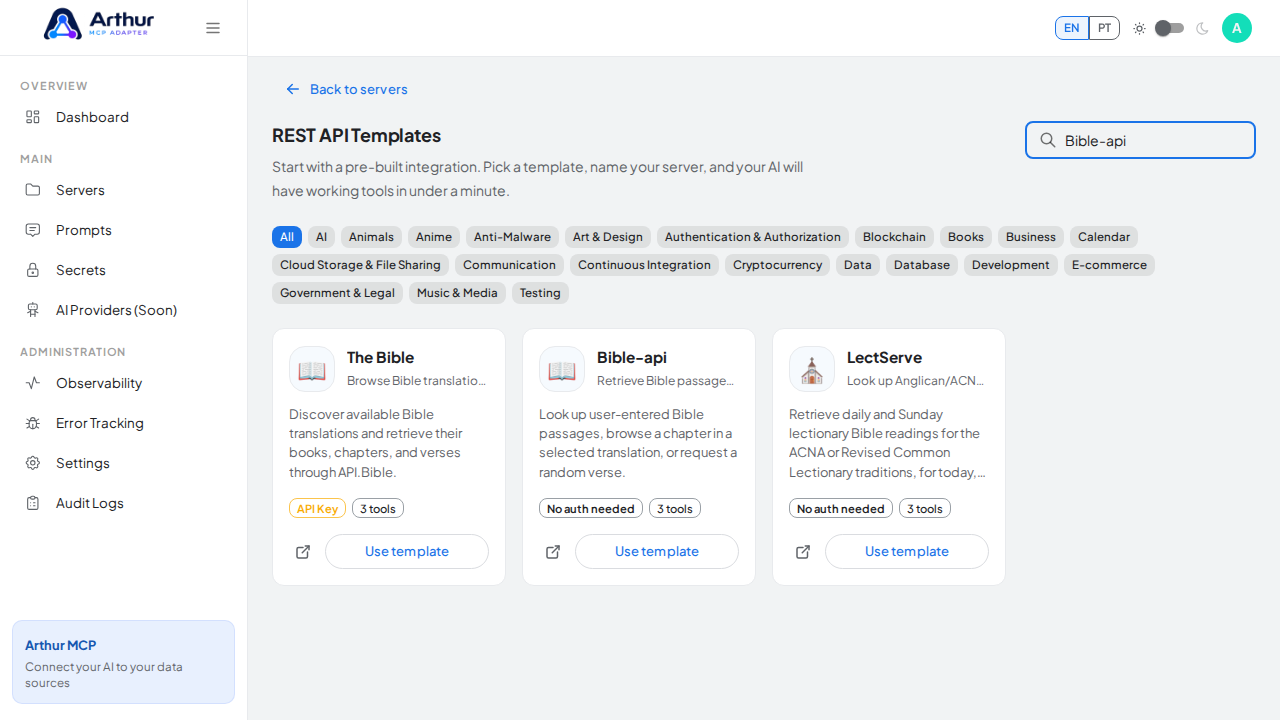Filter templates by Testing
Image resolution: width=1280 pixels, height=720 pixels.
coord(540,293)
